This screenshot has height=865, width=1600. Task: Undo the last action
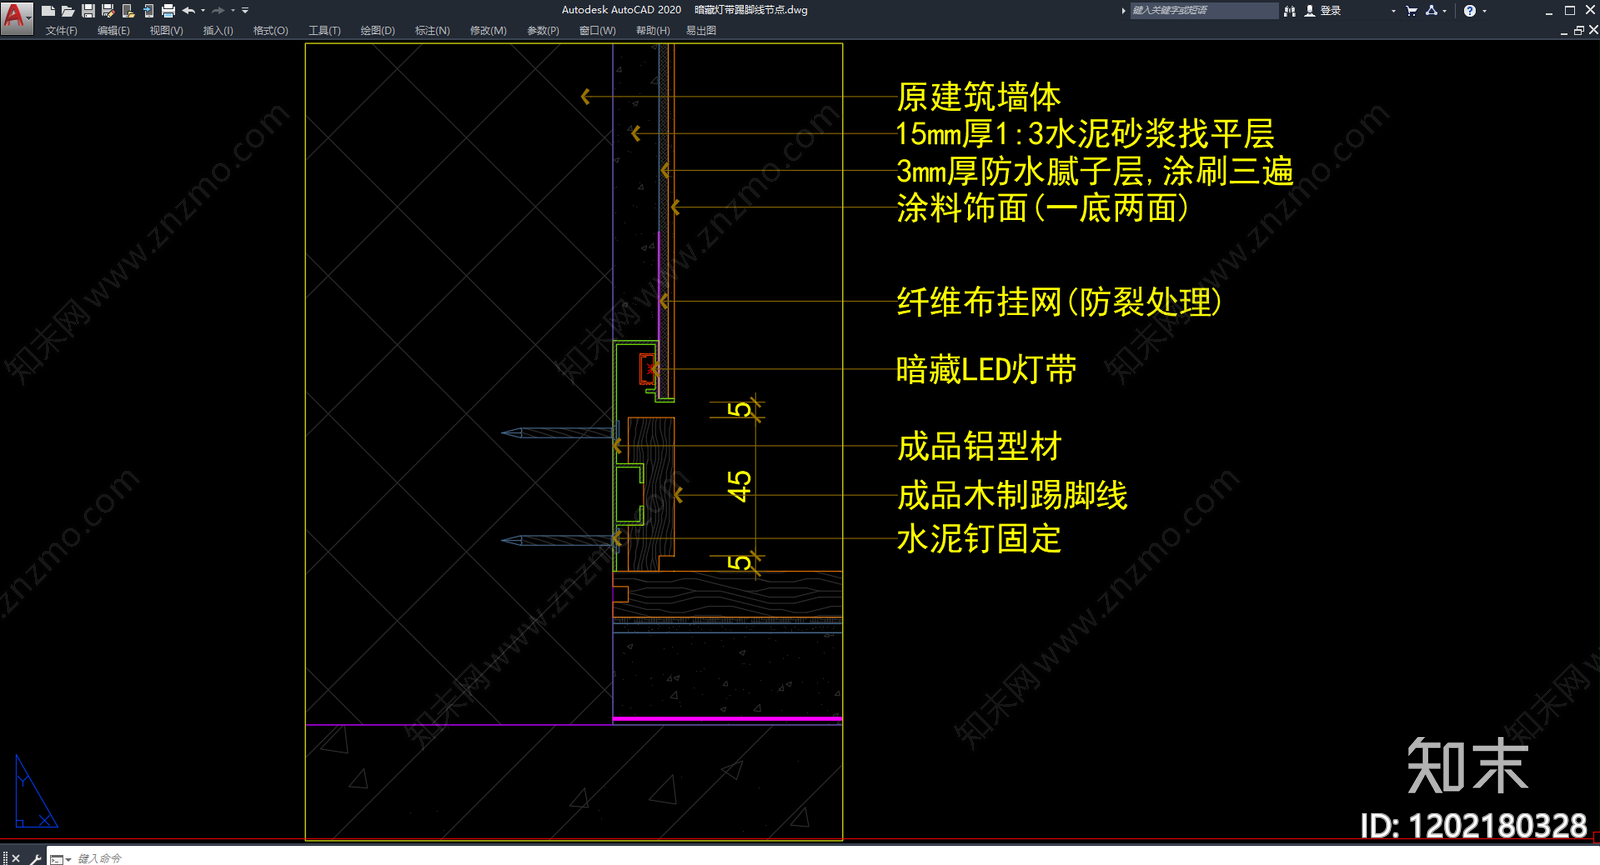(188, 11)
